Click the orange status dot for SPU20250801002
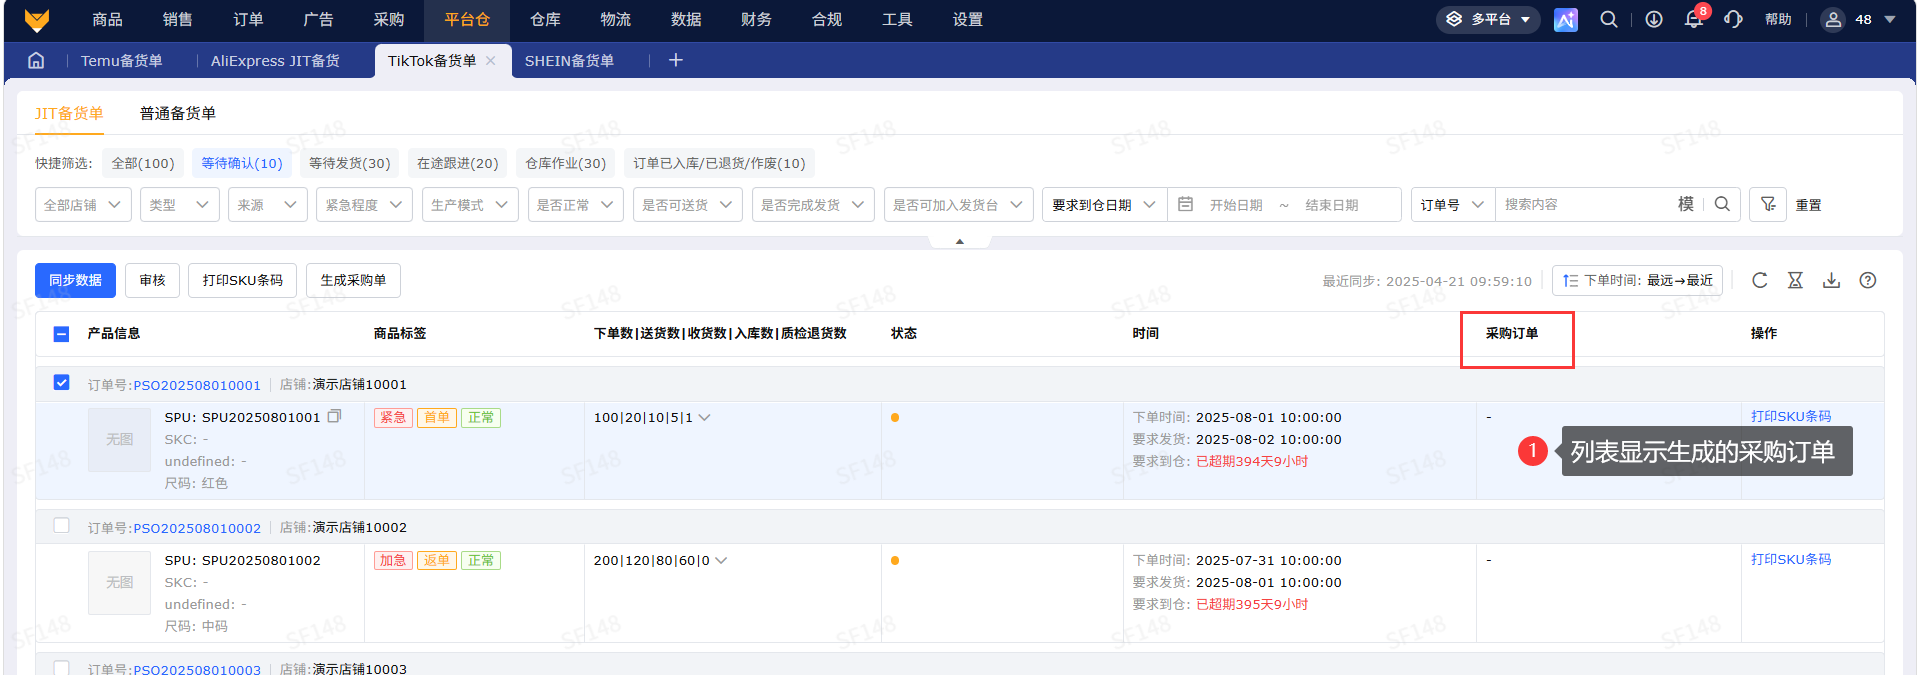1920x675 pixels. pyautogui.click(x=895, y=560)
